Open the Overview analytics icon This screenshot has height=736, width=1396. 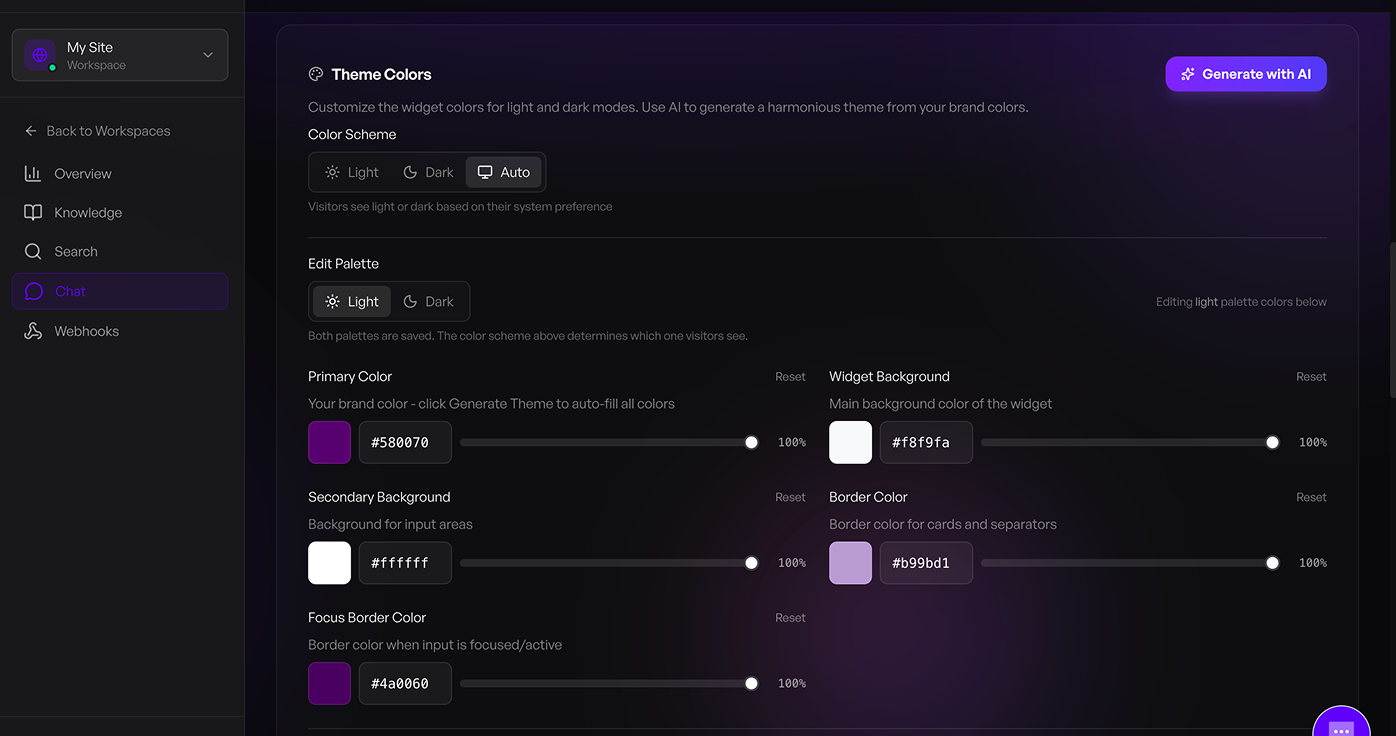coord(34,173)
